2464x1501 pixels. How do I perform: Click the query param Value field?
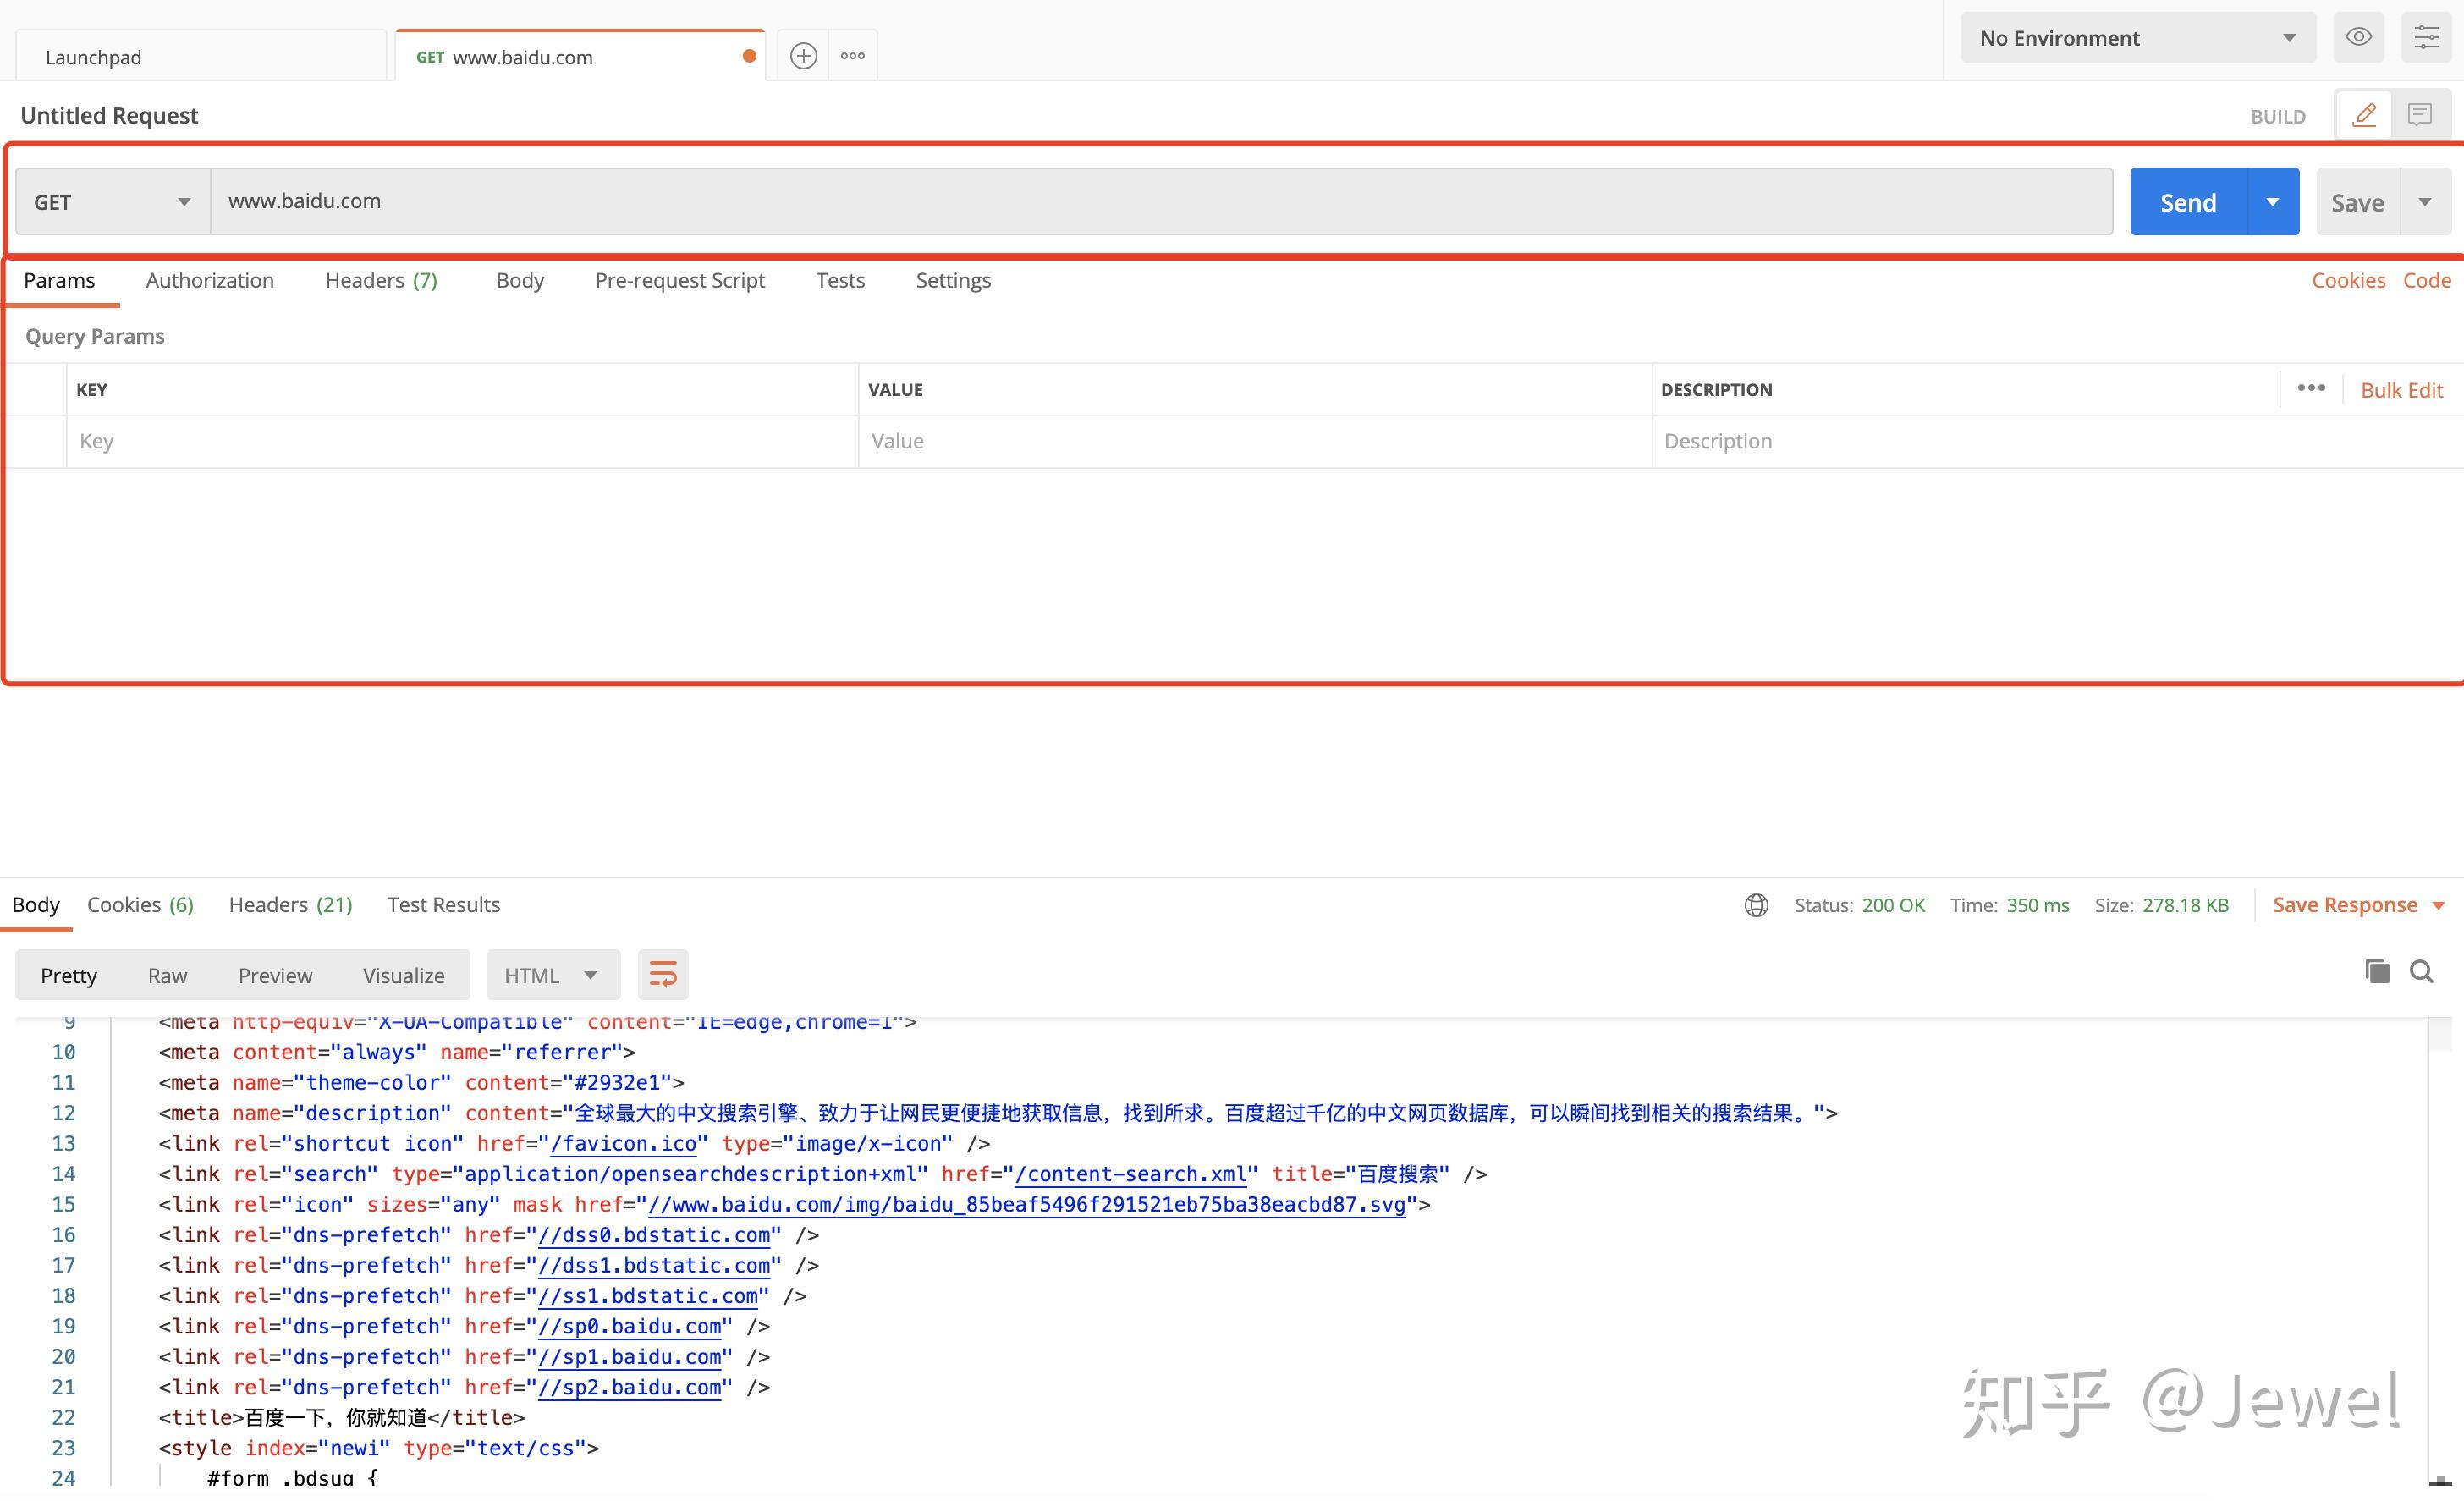click(x=1255, y=442)
